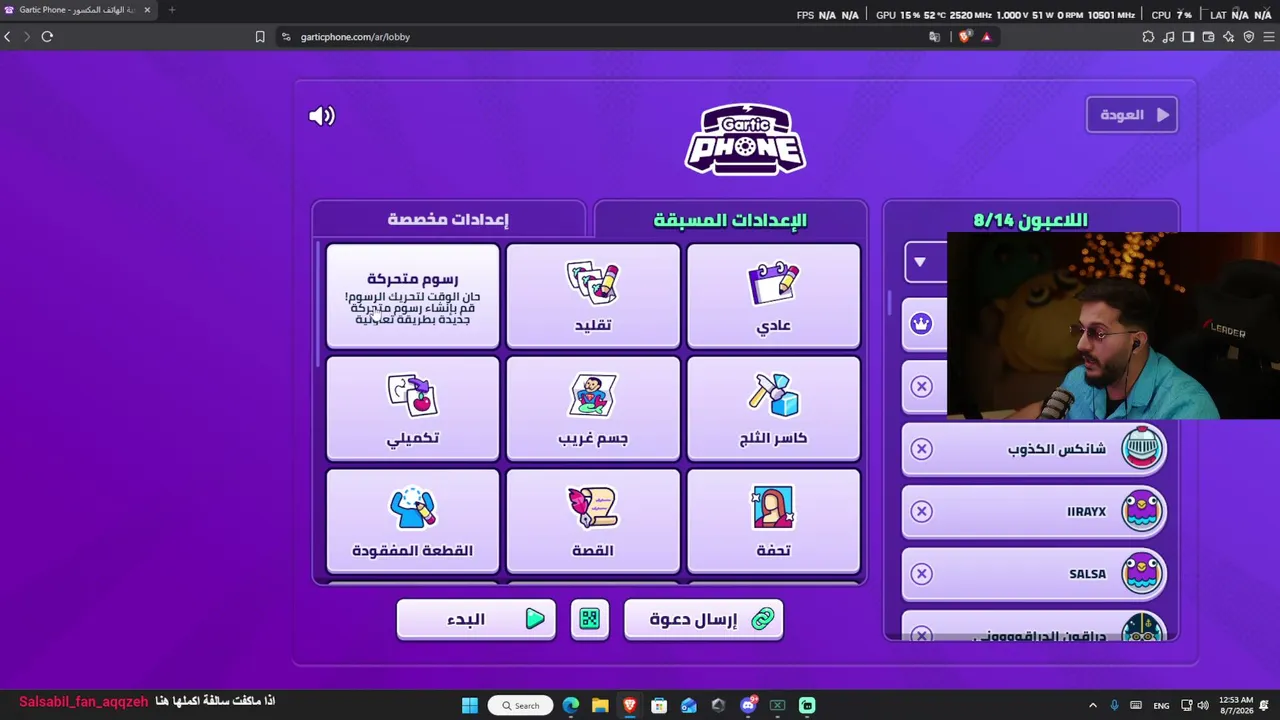Screen dimensions: 1280x720
Task: Open a new browser tab
Action: point(171,10)
